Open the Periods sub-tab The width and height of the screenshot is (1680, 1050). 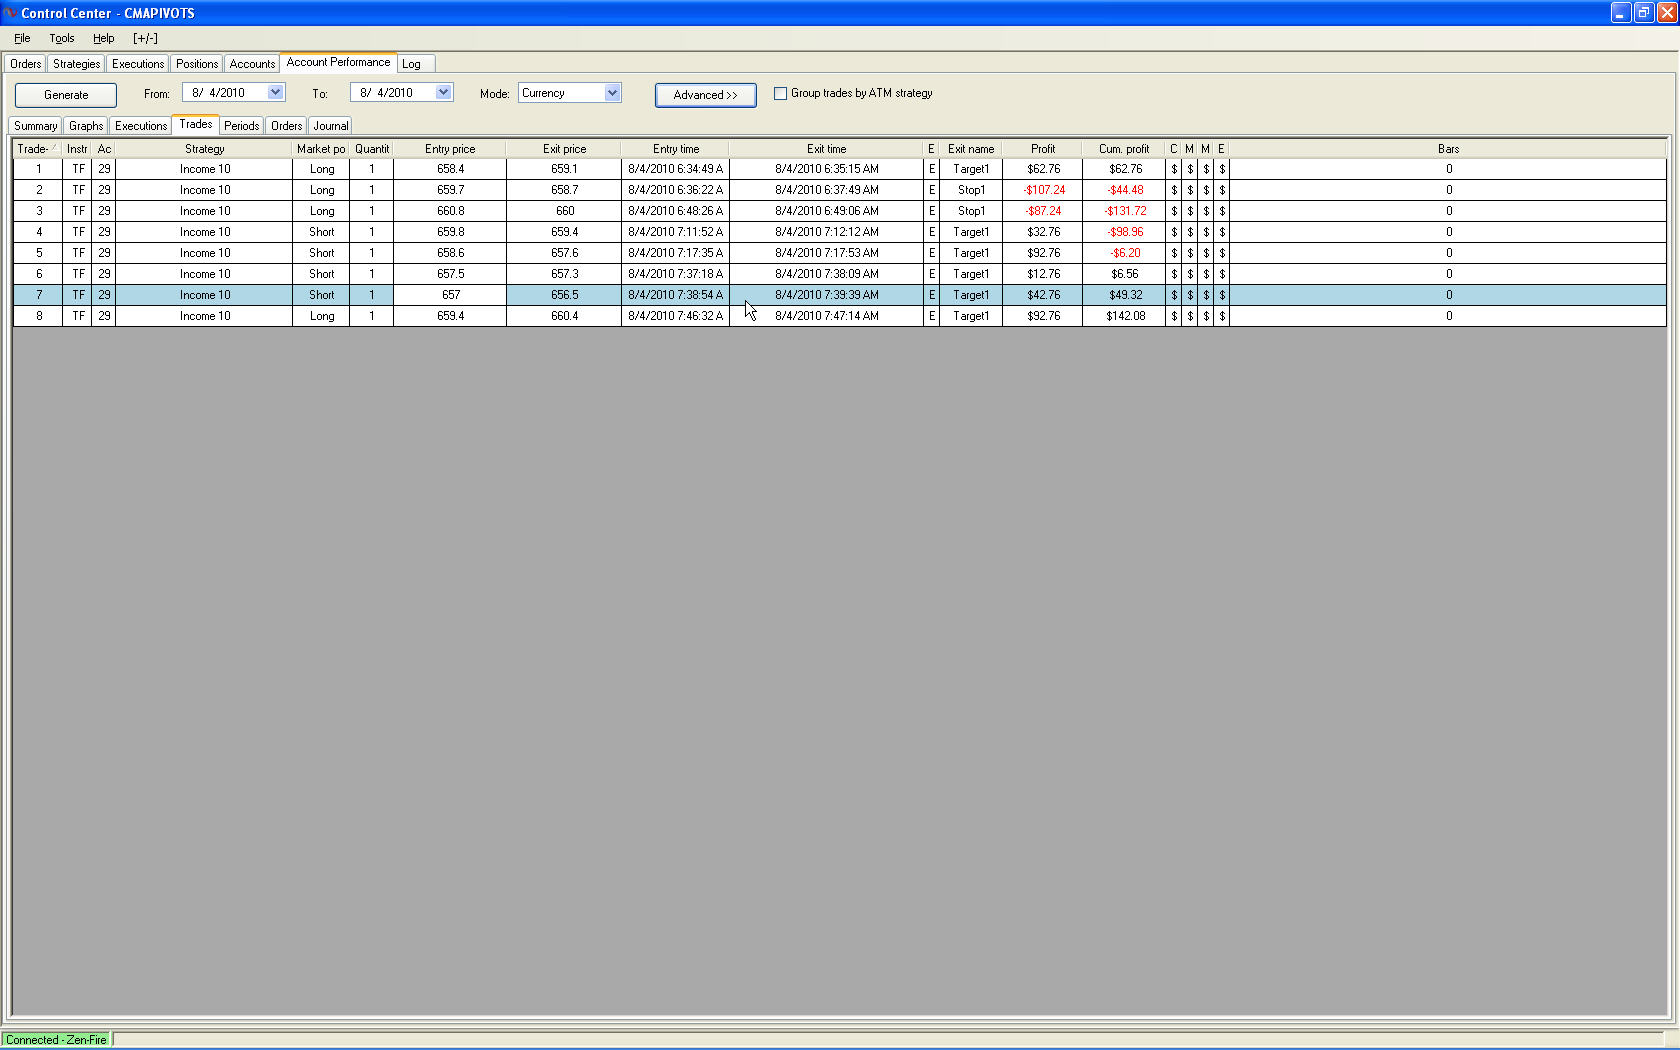[x=242, y=126]
